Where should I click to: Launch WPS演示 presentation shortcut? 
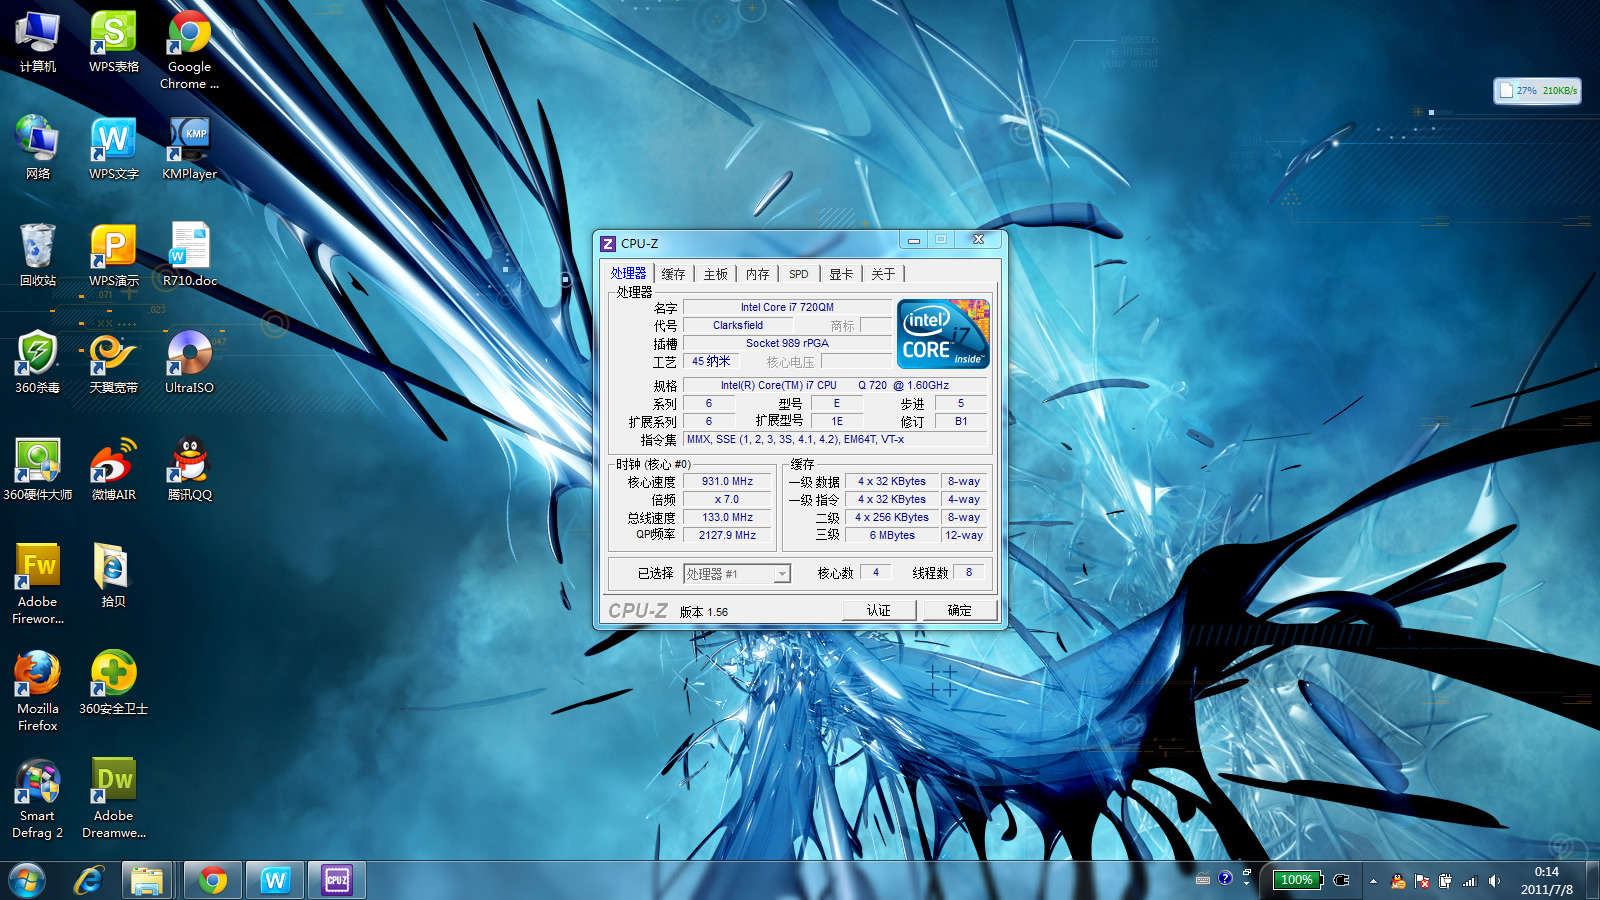pyautogui.click(x=114, y=254)
